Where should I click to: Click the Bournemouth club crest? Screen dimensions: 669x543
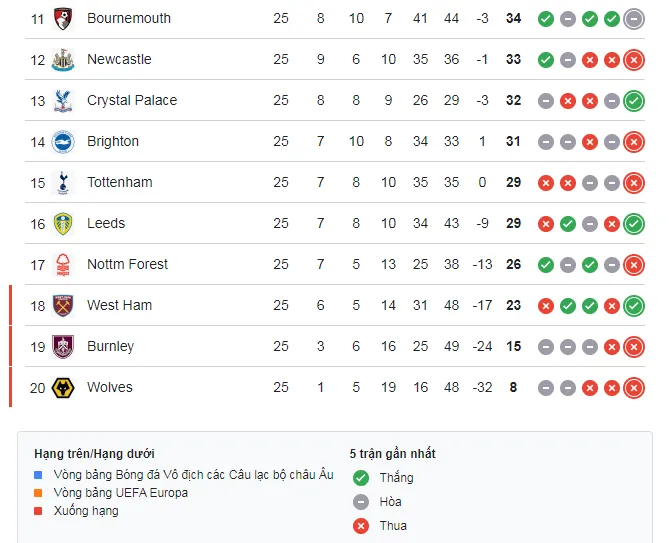pos(64,18)
